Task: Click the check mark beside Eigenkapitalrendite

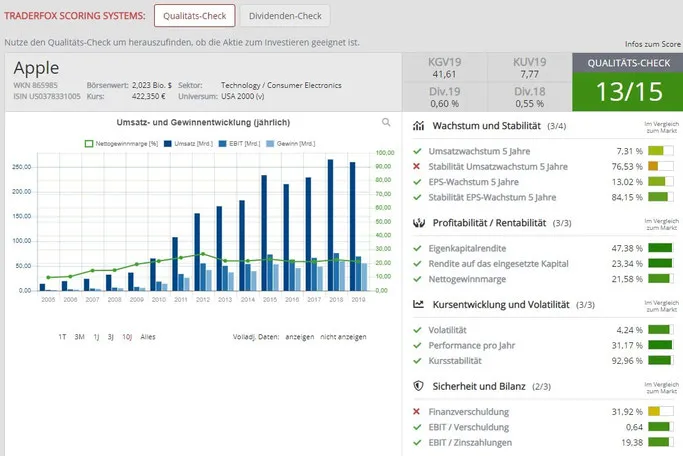Action: (417, 248)
